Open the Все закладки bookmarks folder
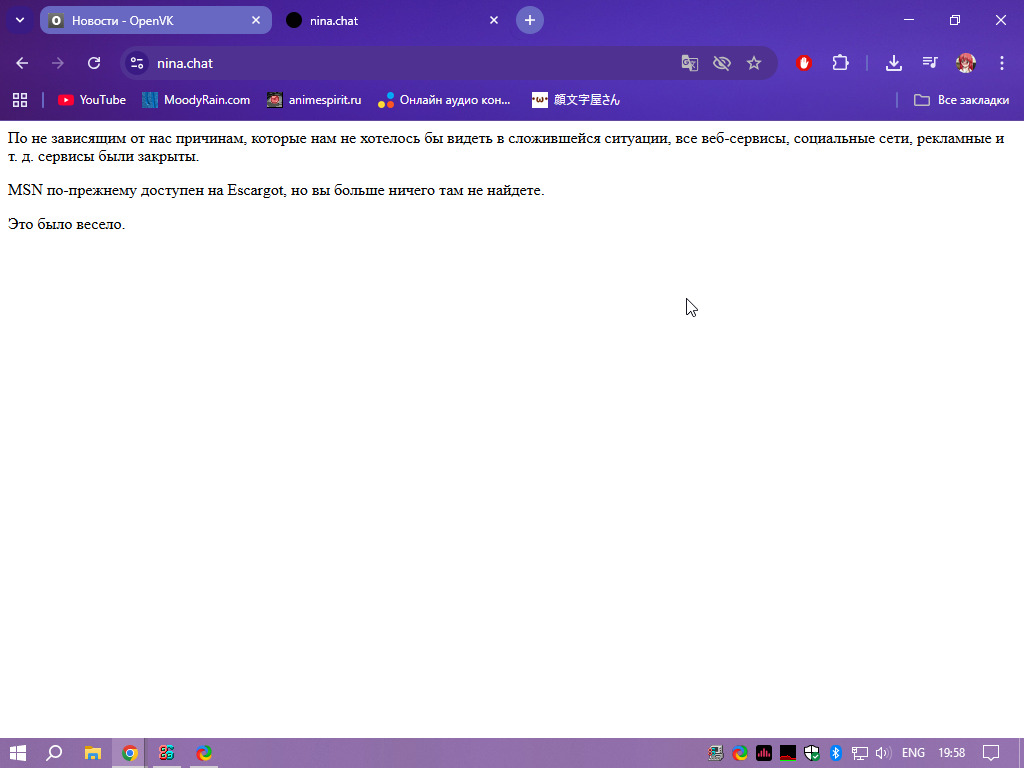The height and width of the screenshot is (768, 1024). (x=961, y=100)
